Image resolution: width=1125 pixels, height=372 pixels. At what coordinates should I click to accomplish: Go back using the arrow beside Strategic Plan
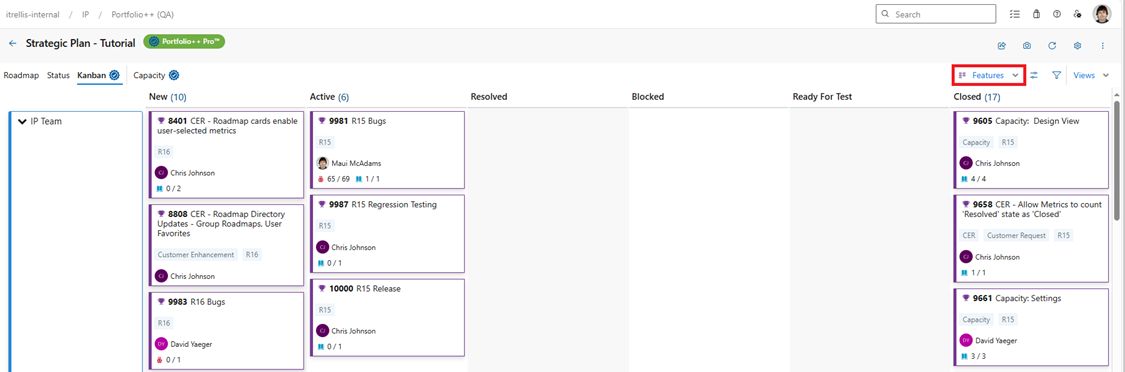tap(12, 43)
